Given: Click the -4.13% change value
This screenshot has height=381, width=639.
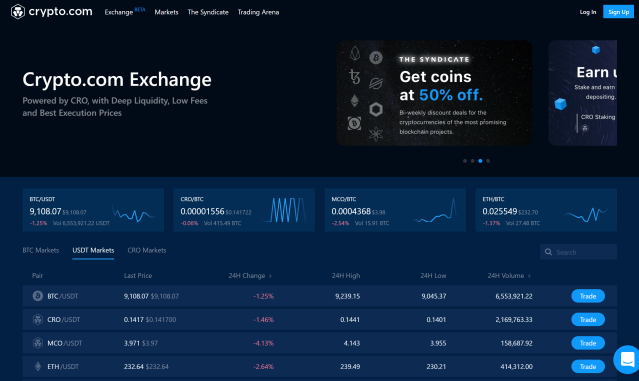Looking at the screenshot, I should 264,343.
